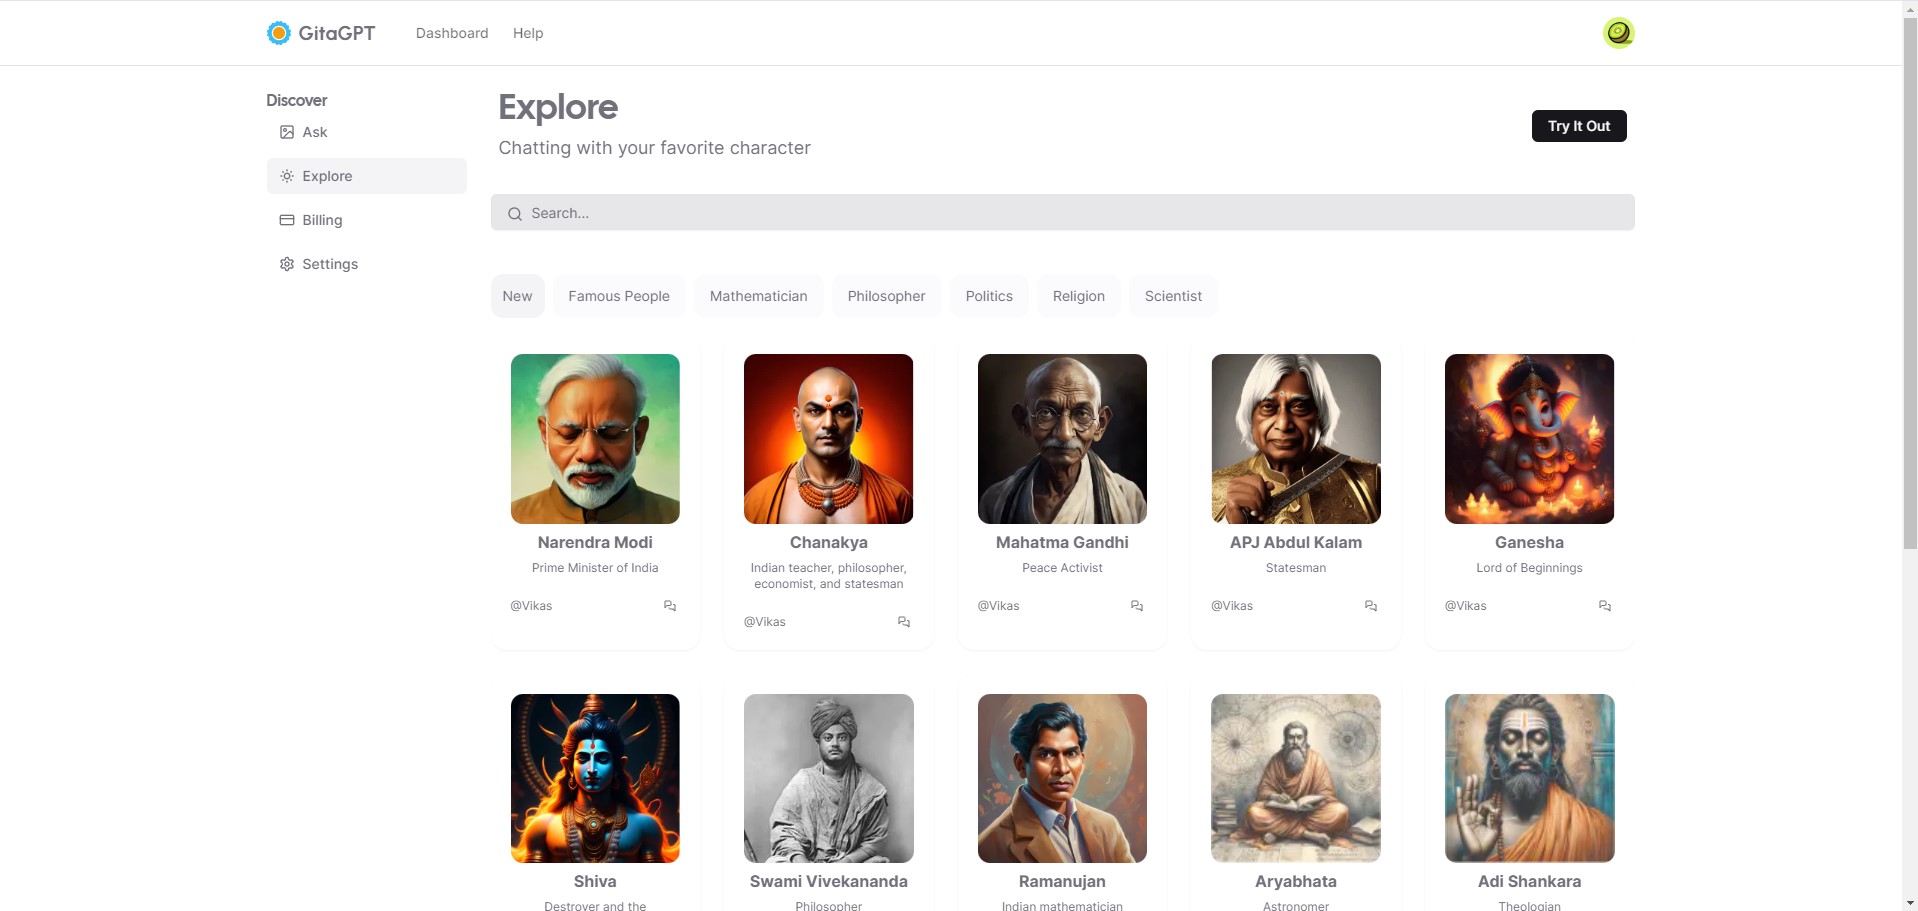1918x911 pixels.
Task: Click the Try It Out button
Action: pos(1579,126)
